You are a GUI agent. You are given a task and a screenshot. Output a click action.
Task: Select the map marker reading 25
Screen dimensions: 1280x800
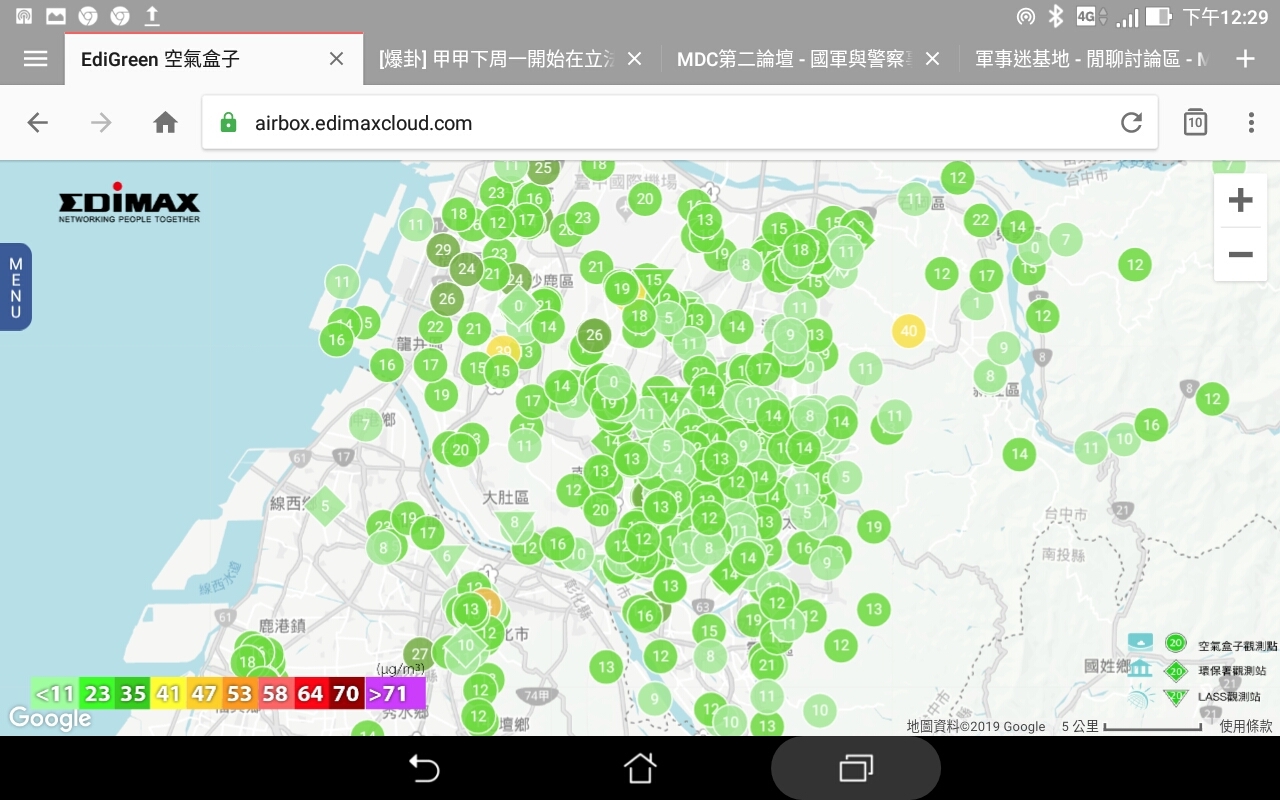[x=543, y=169]
